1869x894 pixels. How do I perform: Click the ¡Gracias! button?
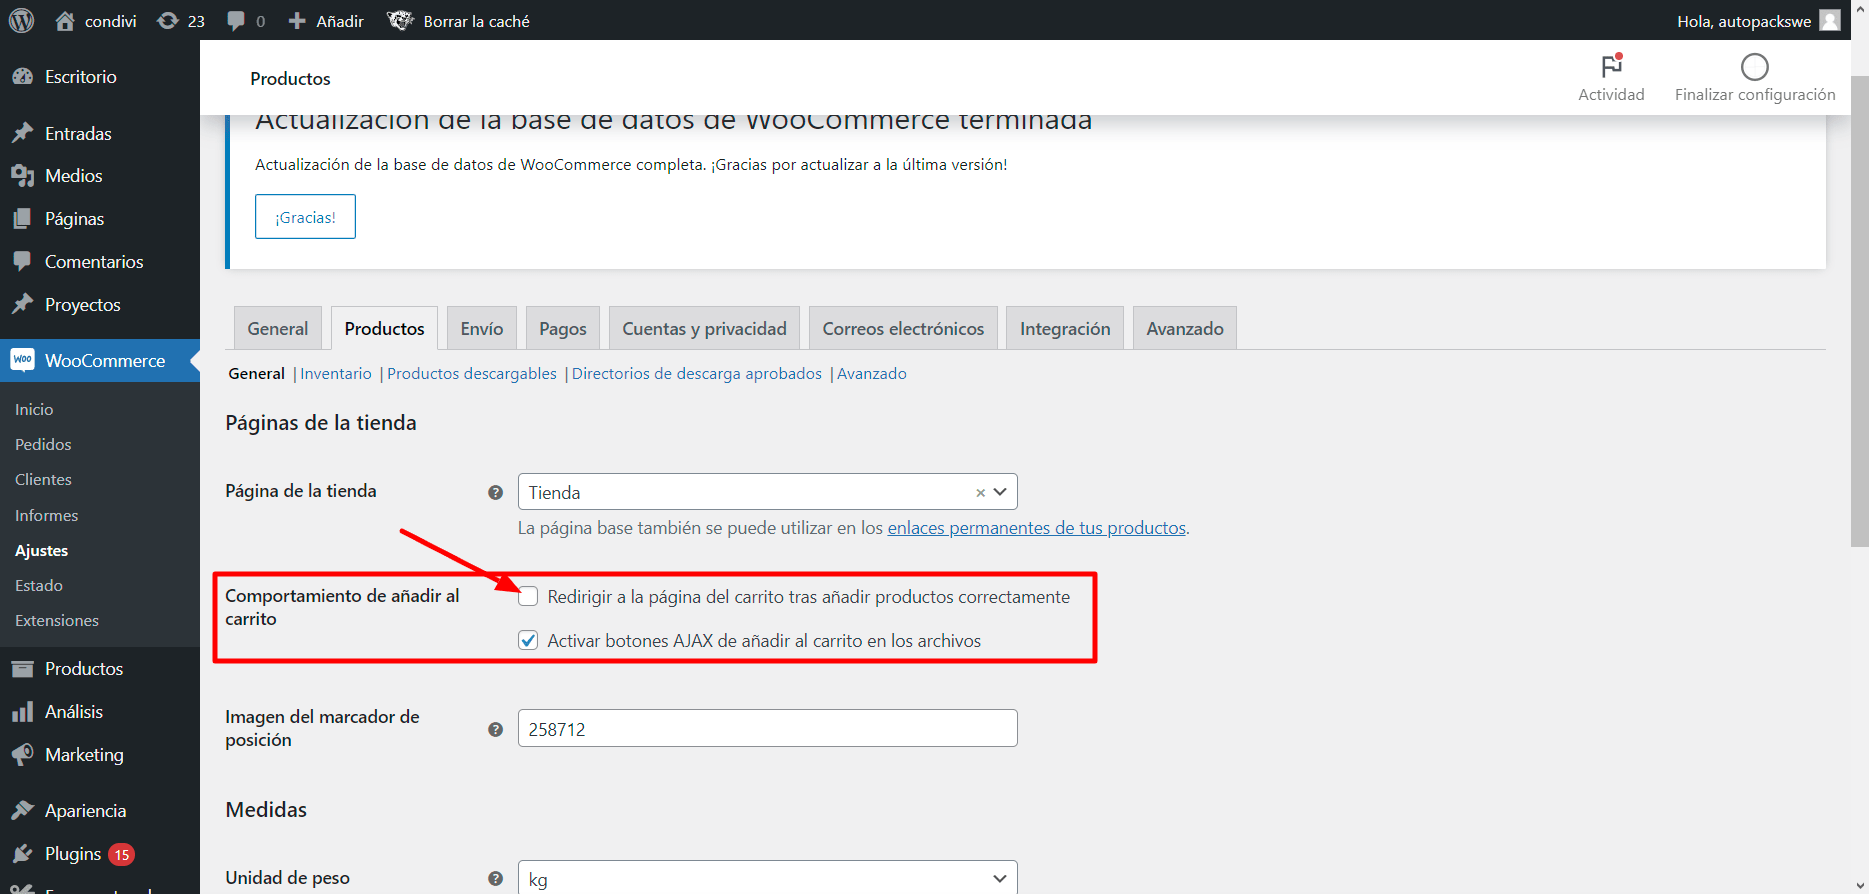tap(305, 217)
